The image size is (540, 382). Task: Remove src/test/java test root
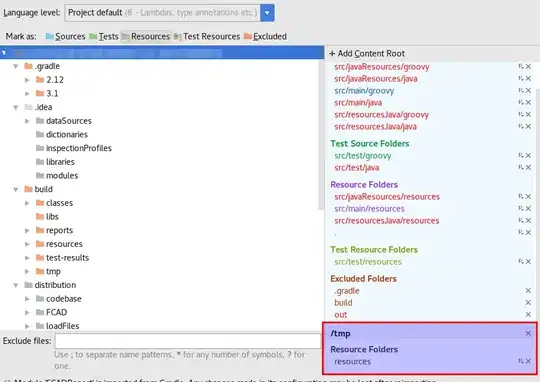[x=528, y=167]
